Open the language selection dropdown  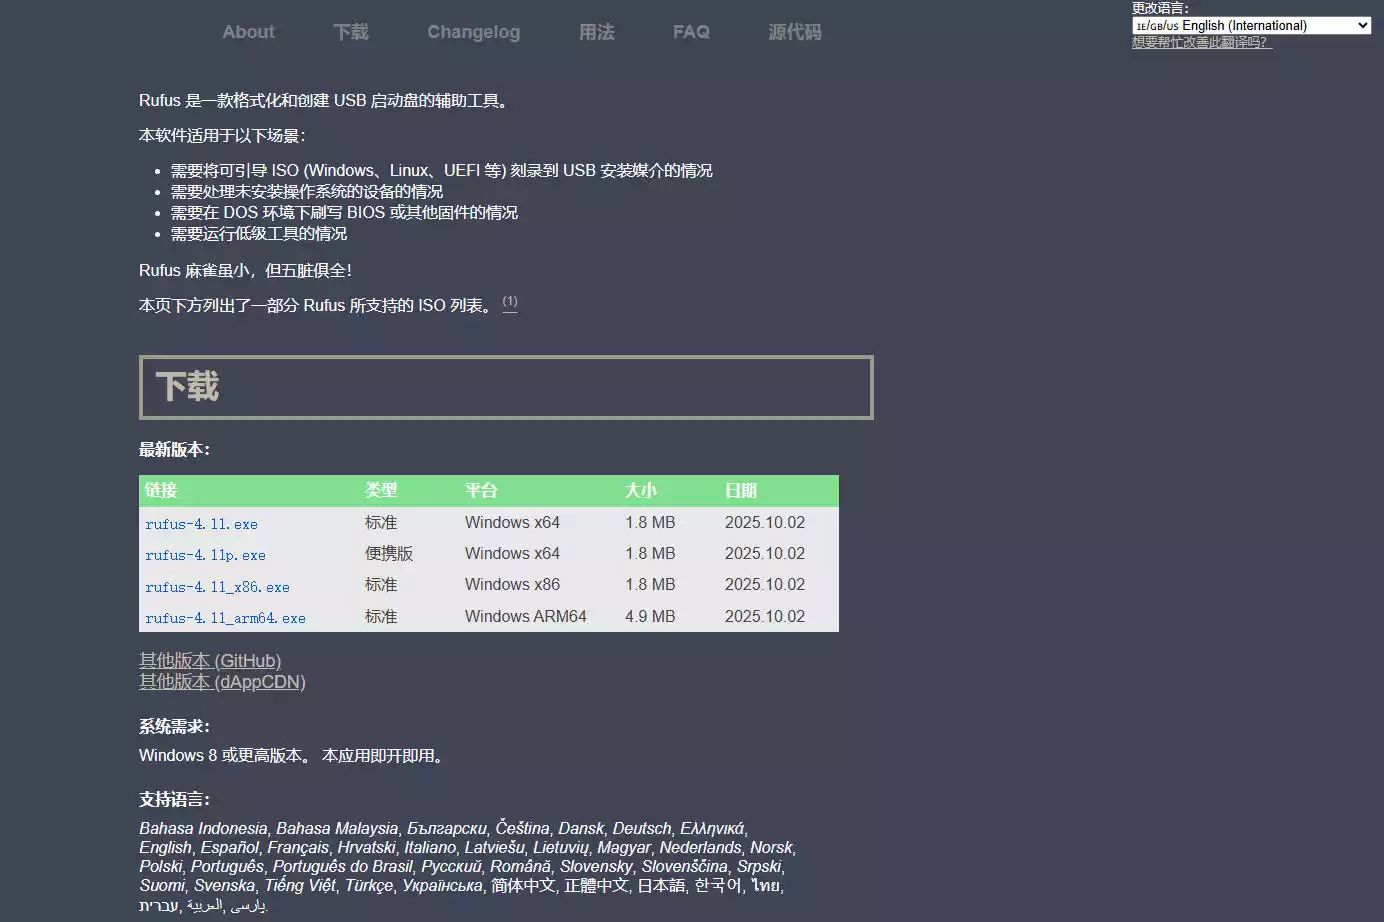1251,25
